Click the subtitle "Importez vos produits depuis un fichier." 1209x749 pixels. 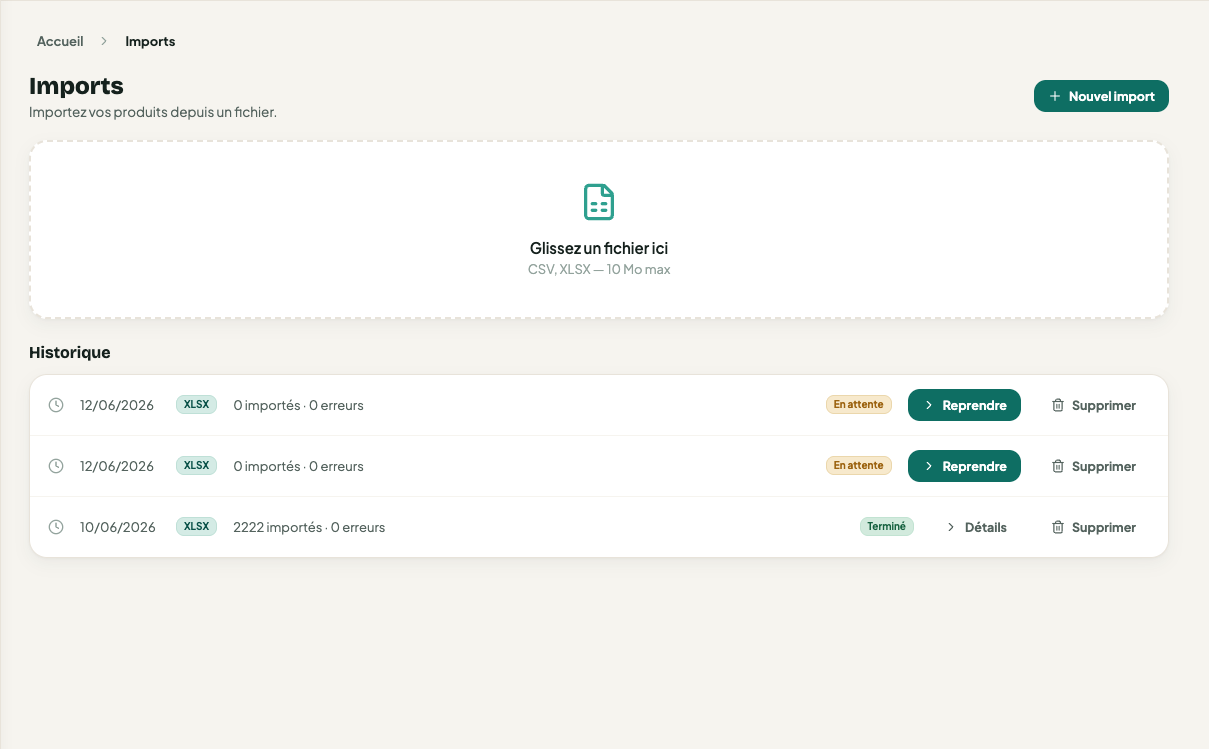point(153,112)
